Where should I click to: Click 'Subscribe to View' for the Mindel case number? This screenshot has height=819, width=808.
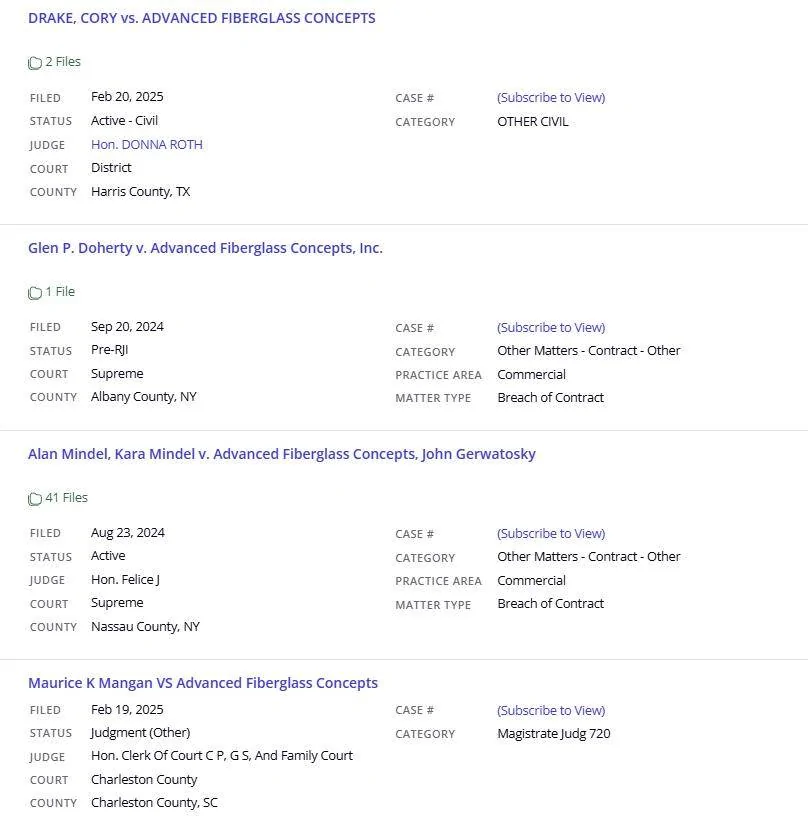(551, 533)
